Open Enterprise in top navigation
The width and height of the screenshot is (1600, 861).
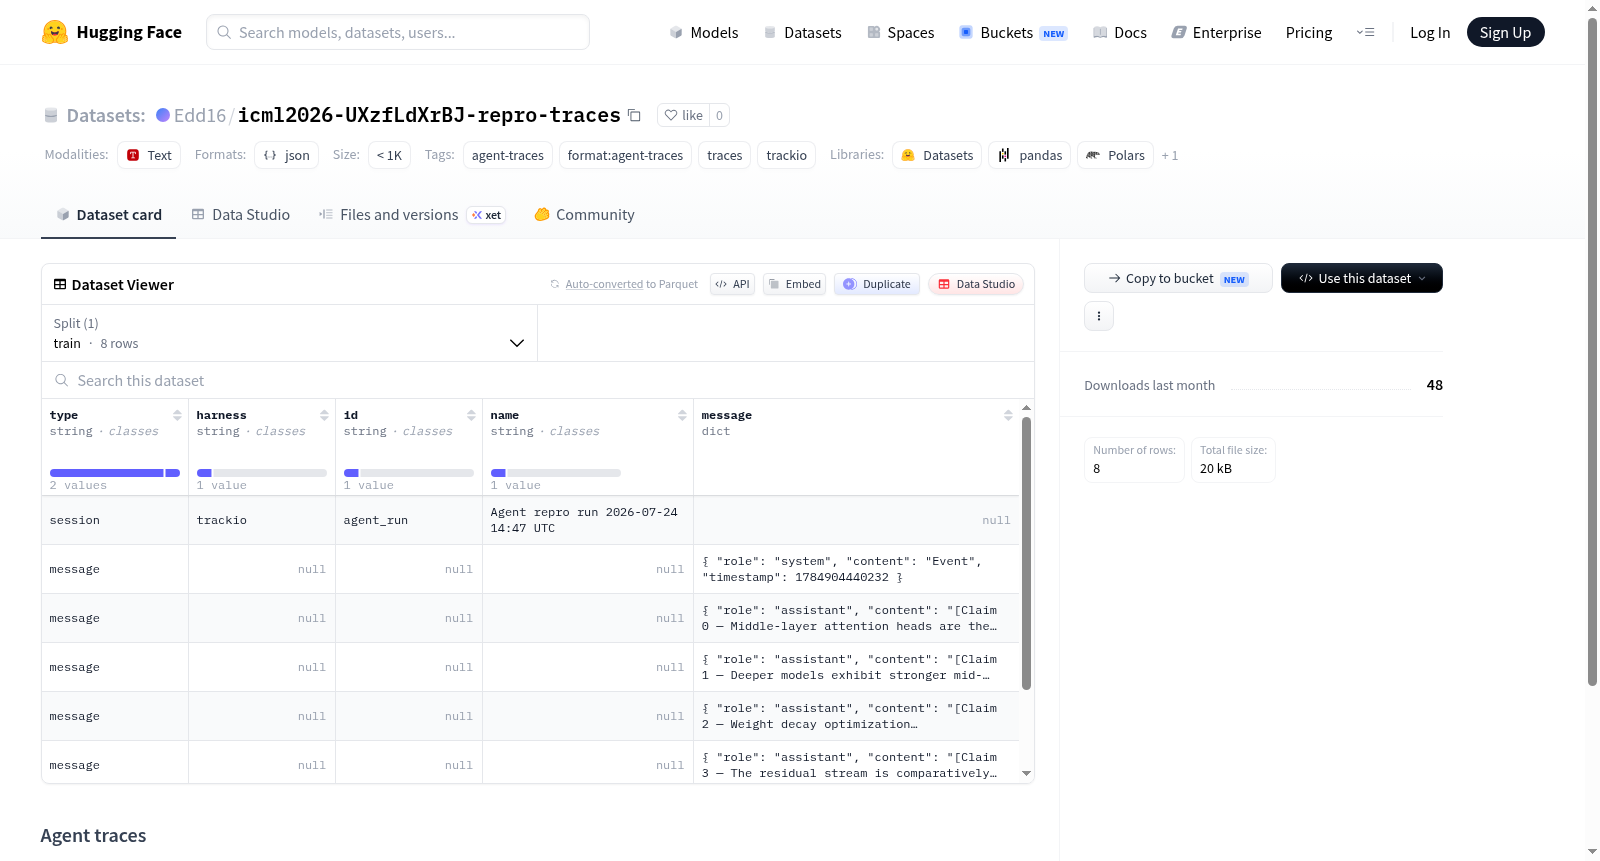coord(1216,32)
